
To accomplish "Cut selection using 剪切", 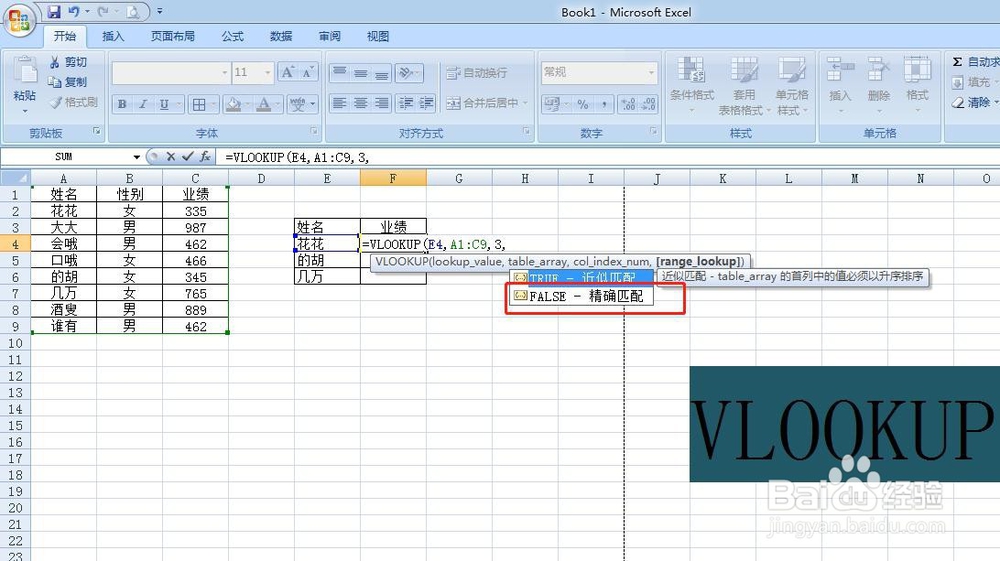I will pyautogui.click(x=68, y=62).
